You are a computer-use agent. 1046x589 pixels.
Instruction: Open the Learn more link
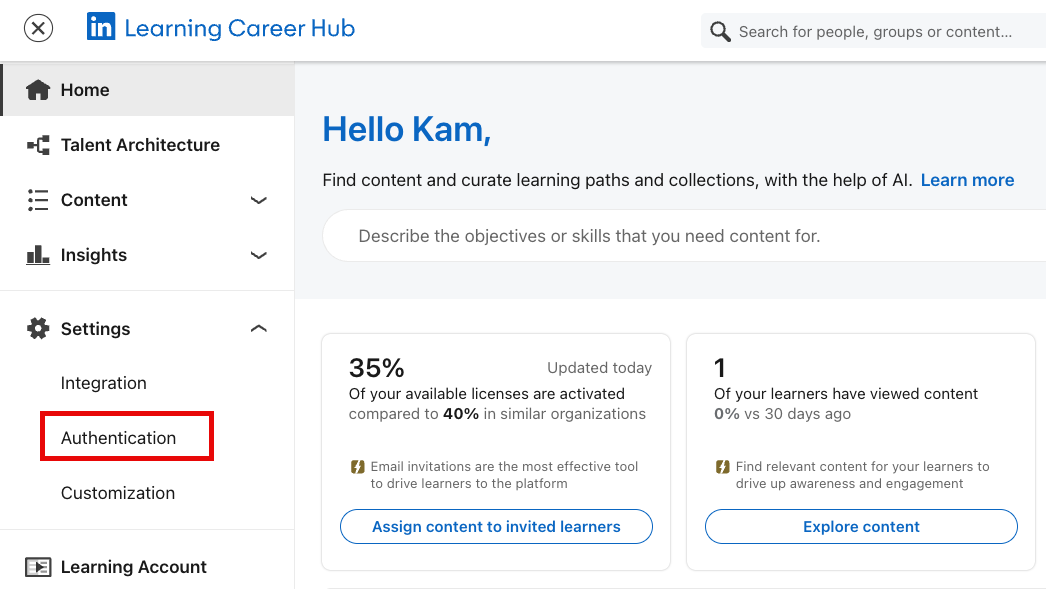(x=967, y=179)
